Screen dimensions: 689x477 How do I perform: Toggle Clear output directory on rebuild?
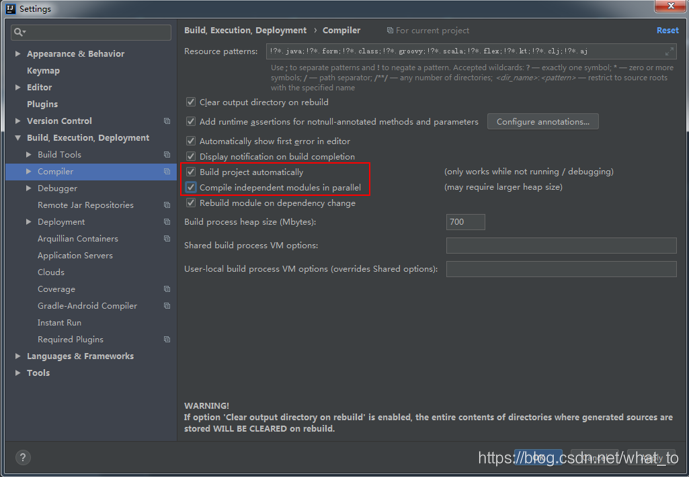pyautogui.click(x=191, y=102)
